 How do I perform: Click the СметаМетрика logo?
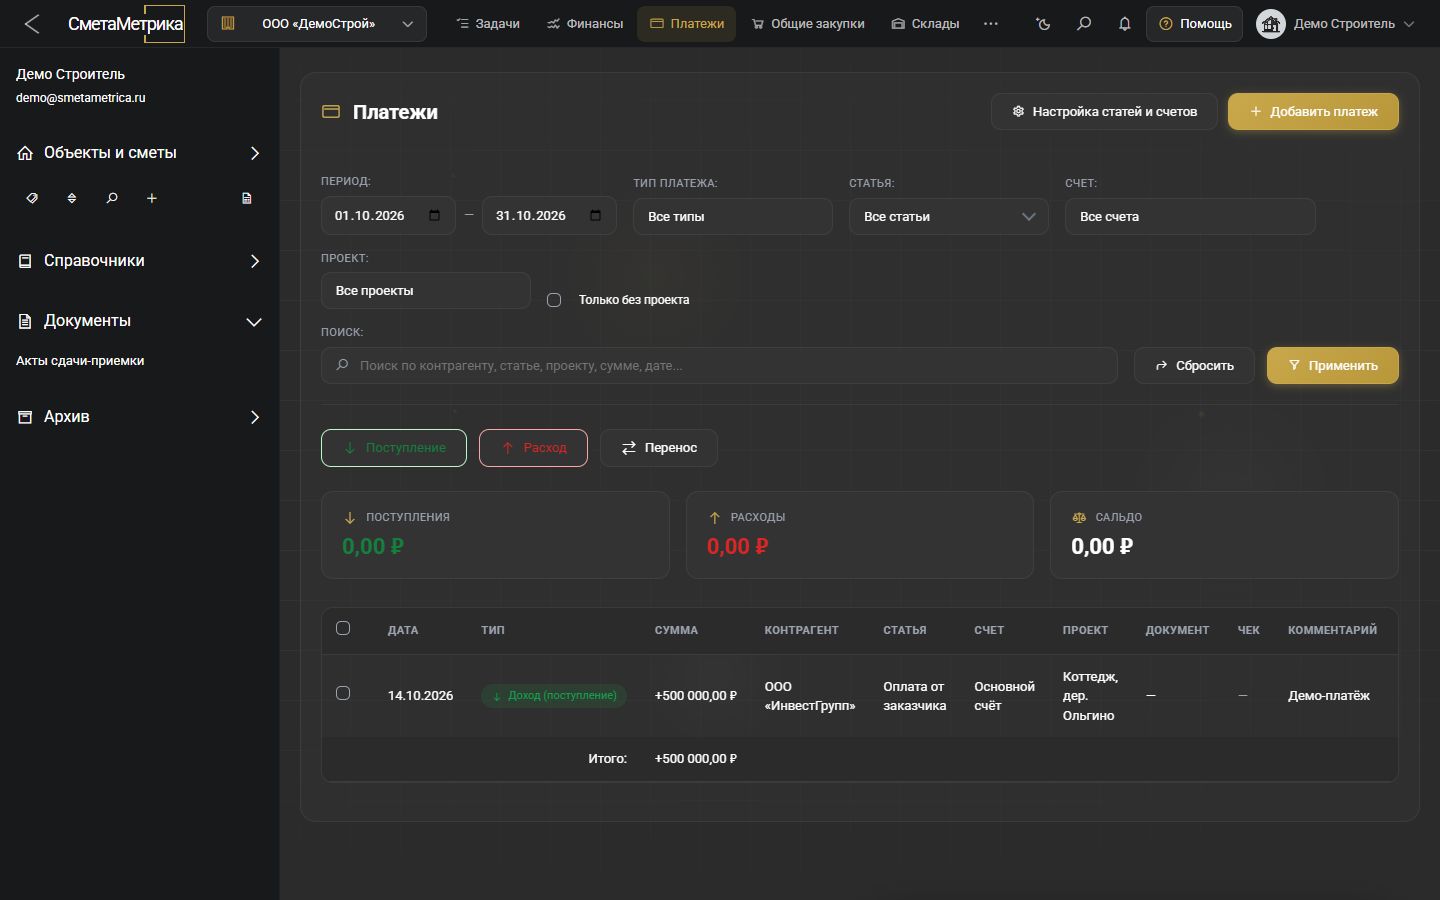click(x=126, y=24)
